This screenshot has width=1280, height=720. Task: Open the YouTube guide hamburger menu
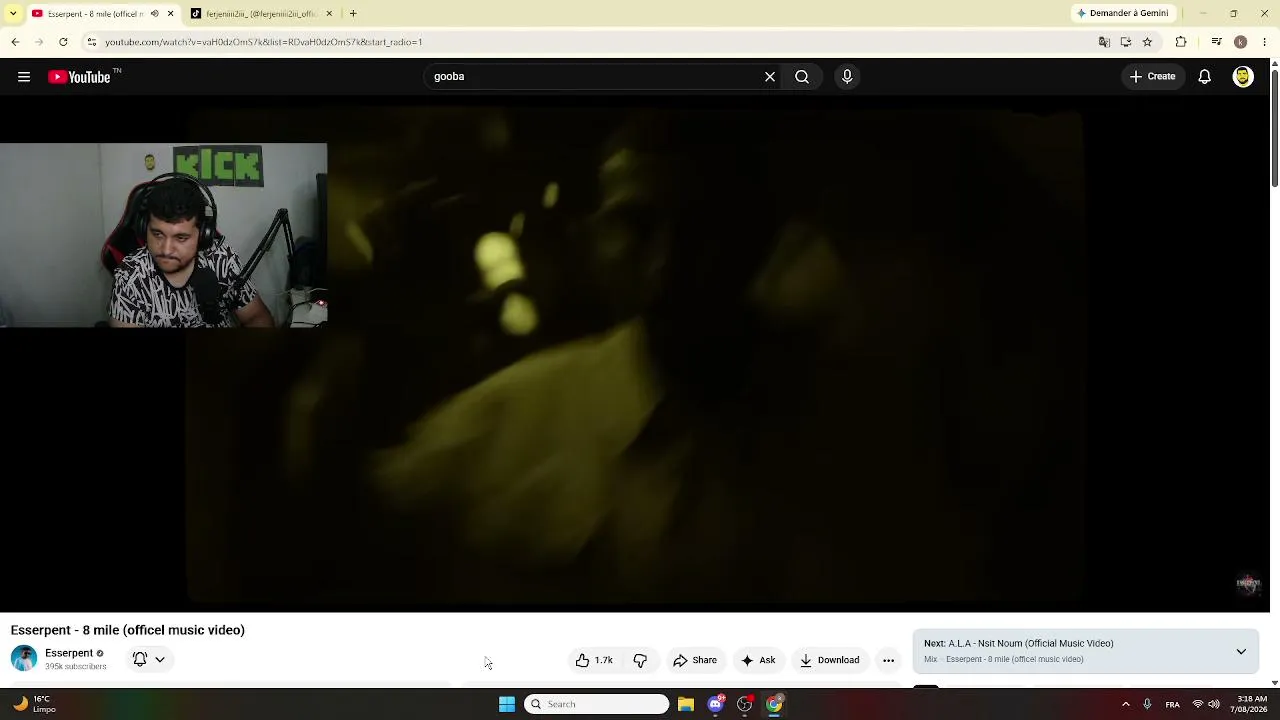[x=24, y=77]
